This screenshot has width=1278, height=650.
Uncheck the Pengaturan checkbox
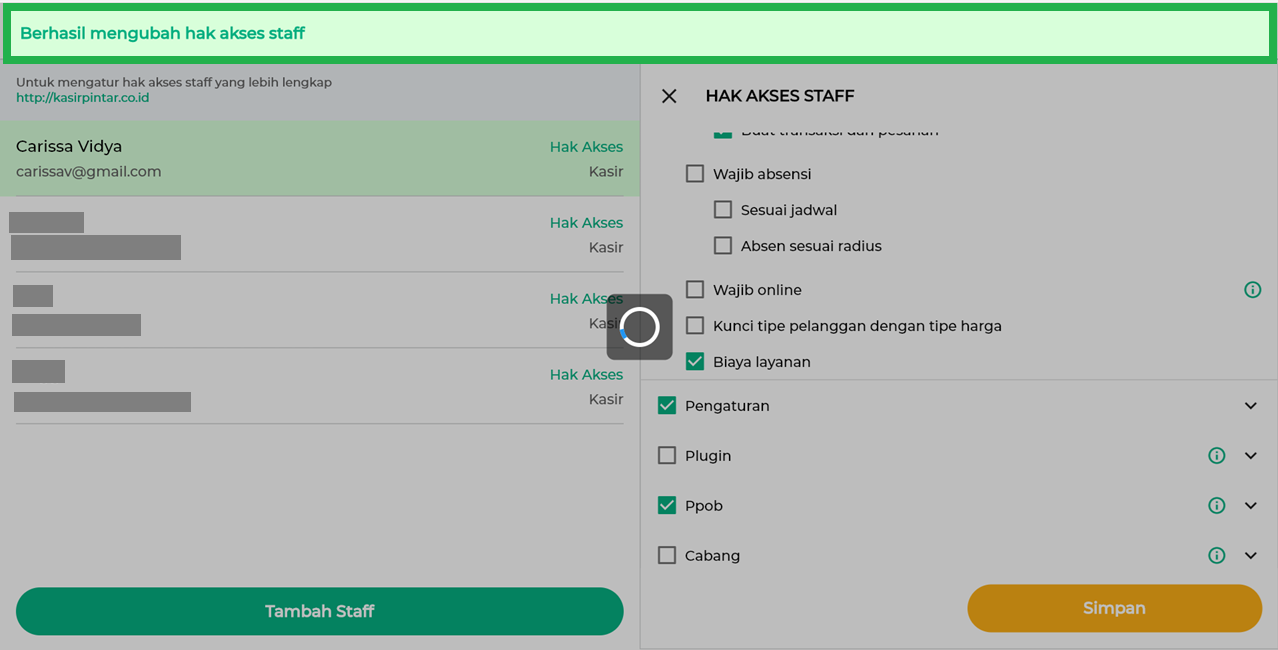click(x=667, y=406)
